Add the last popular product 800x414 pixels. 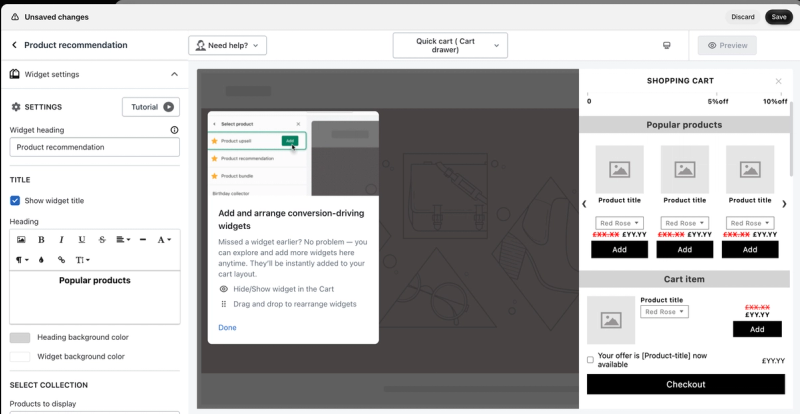750,250
